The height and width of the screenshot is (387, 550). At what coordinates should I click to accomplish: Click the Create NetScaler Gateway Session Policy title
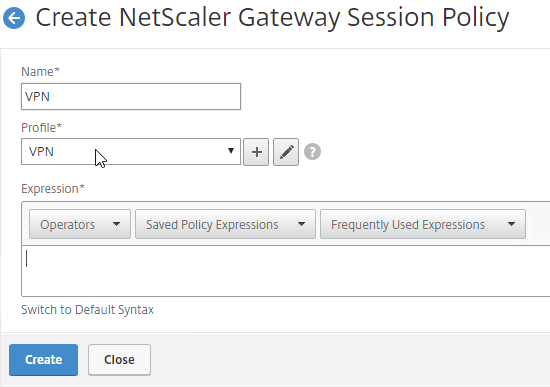[272, 18]
